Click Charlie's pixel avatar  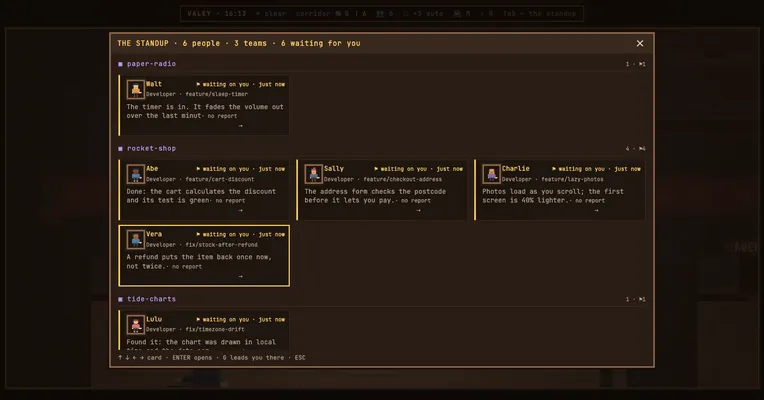[x=491, y=174]
